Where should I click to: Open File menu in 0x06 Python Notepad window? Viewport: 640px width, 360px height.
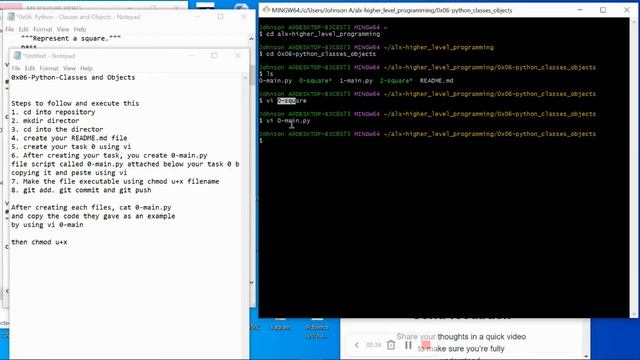pyautogui.click(x=9, y=29)
